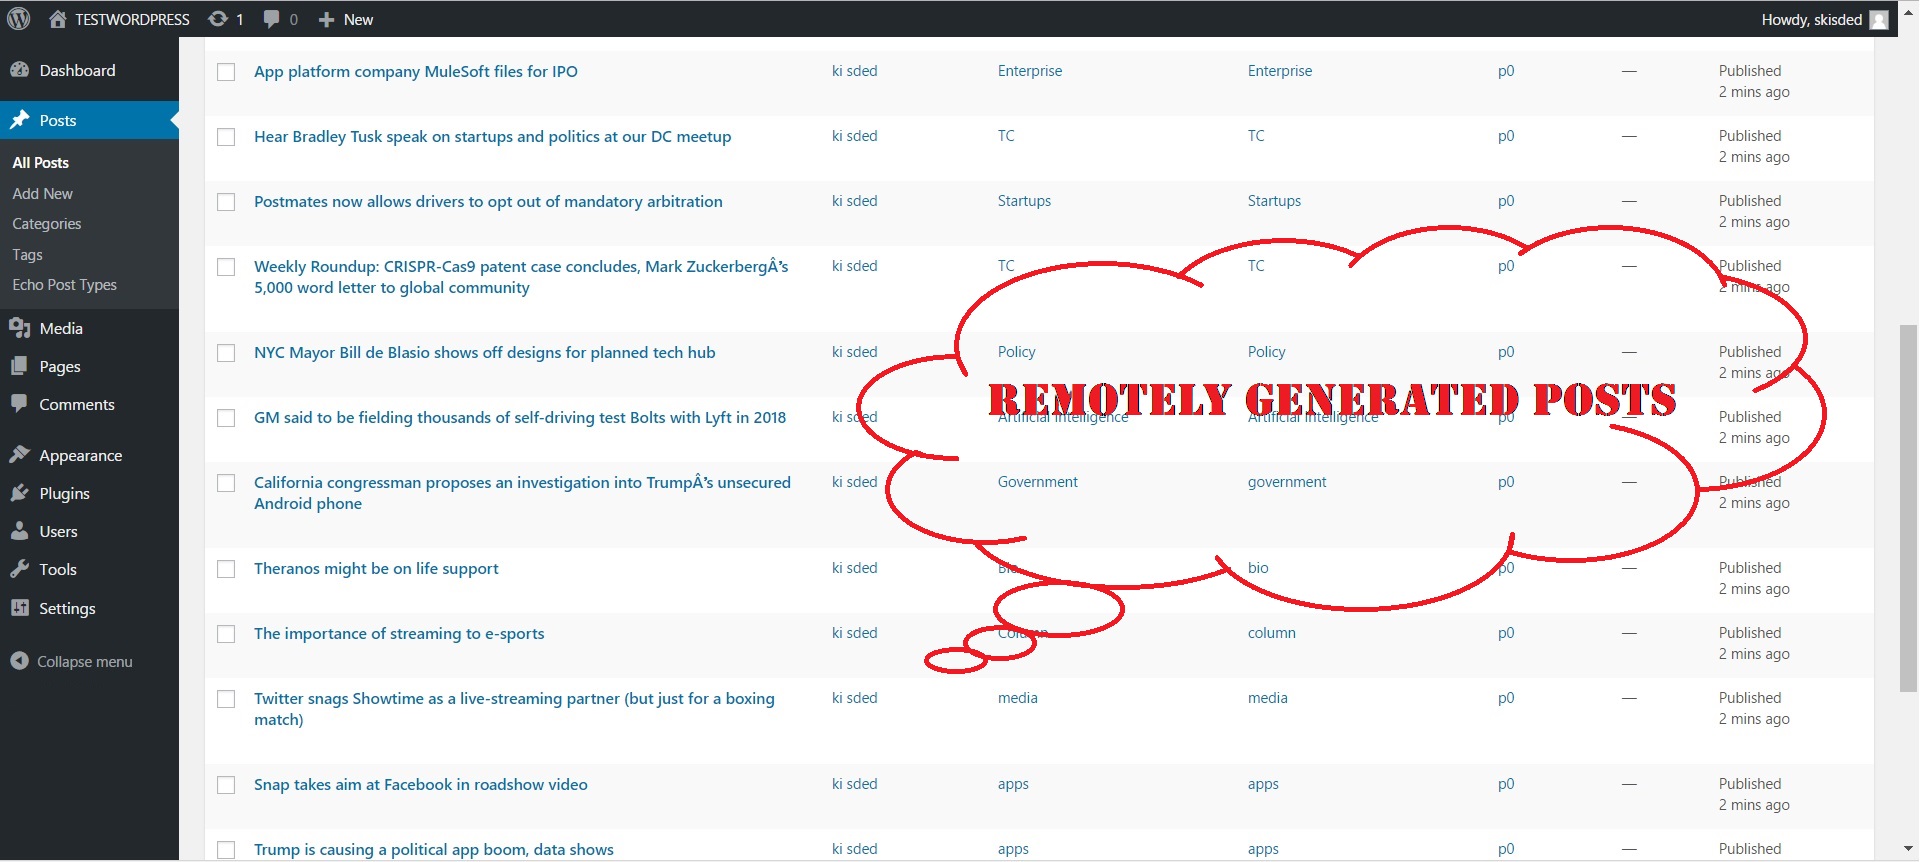Screen dimensions: 1920x862
Task: Open post 'App platform company MuleSoft files for IPO'
Action: click(x=416, y=71)
